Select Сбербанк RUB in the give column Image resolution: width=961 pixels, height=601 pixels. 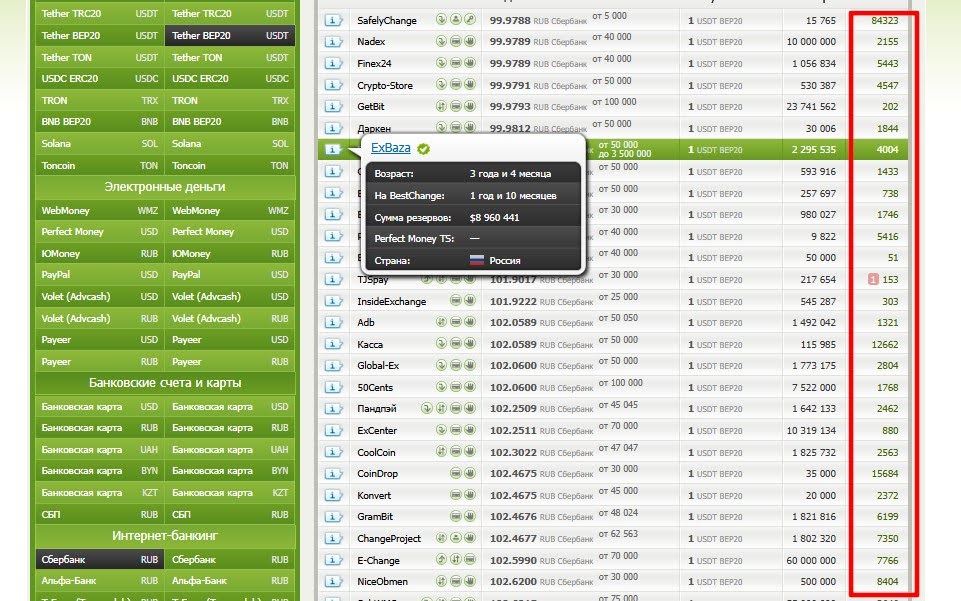(x=99, y=559)
